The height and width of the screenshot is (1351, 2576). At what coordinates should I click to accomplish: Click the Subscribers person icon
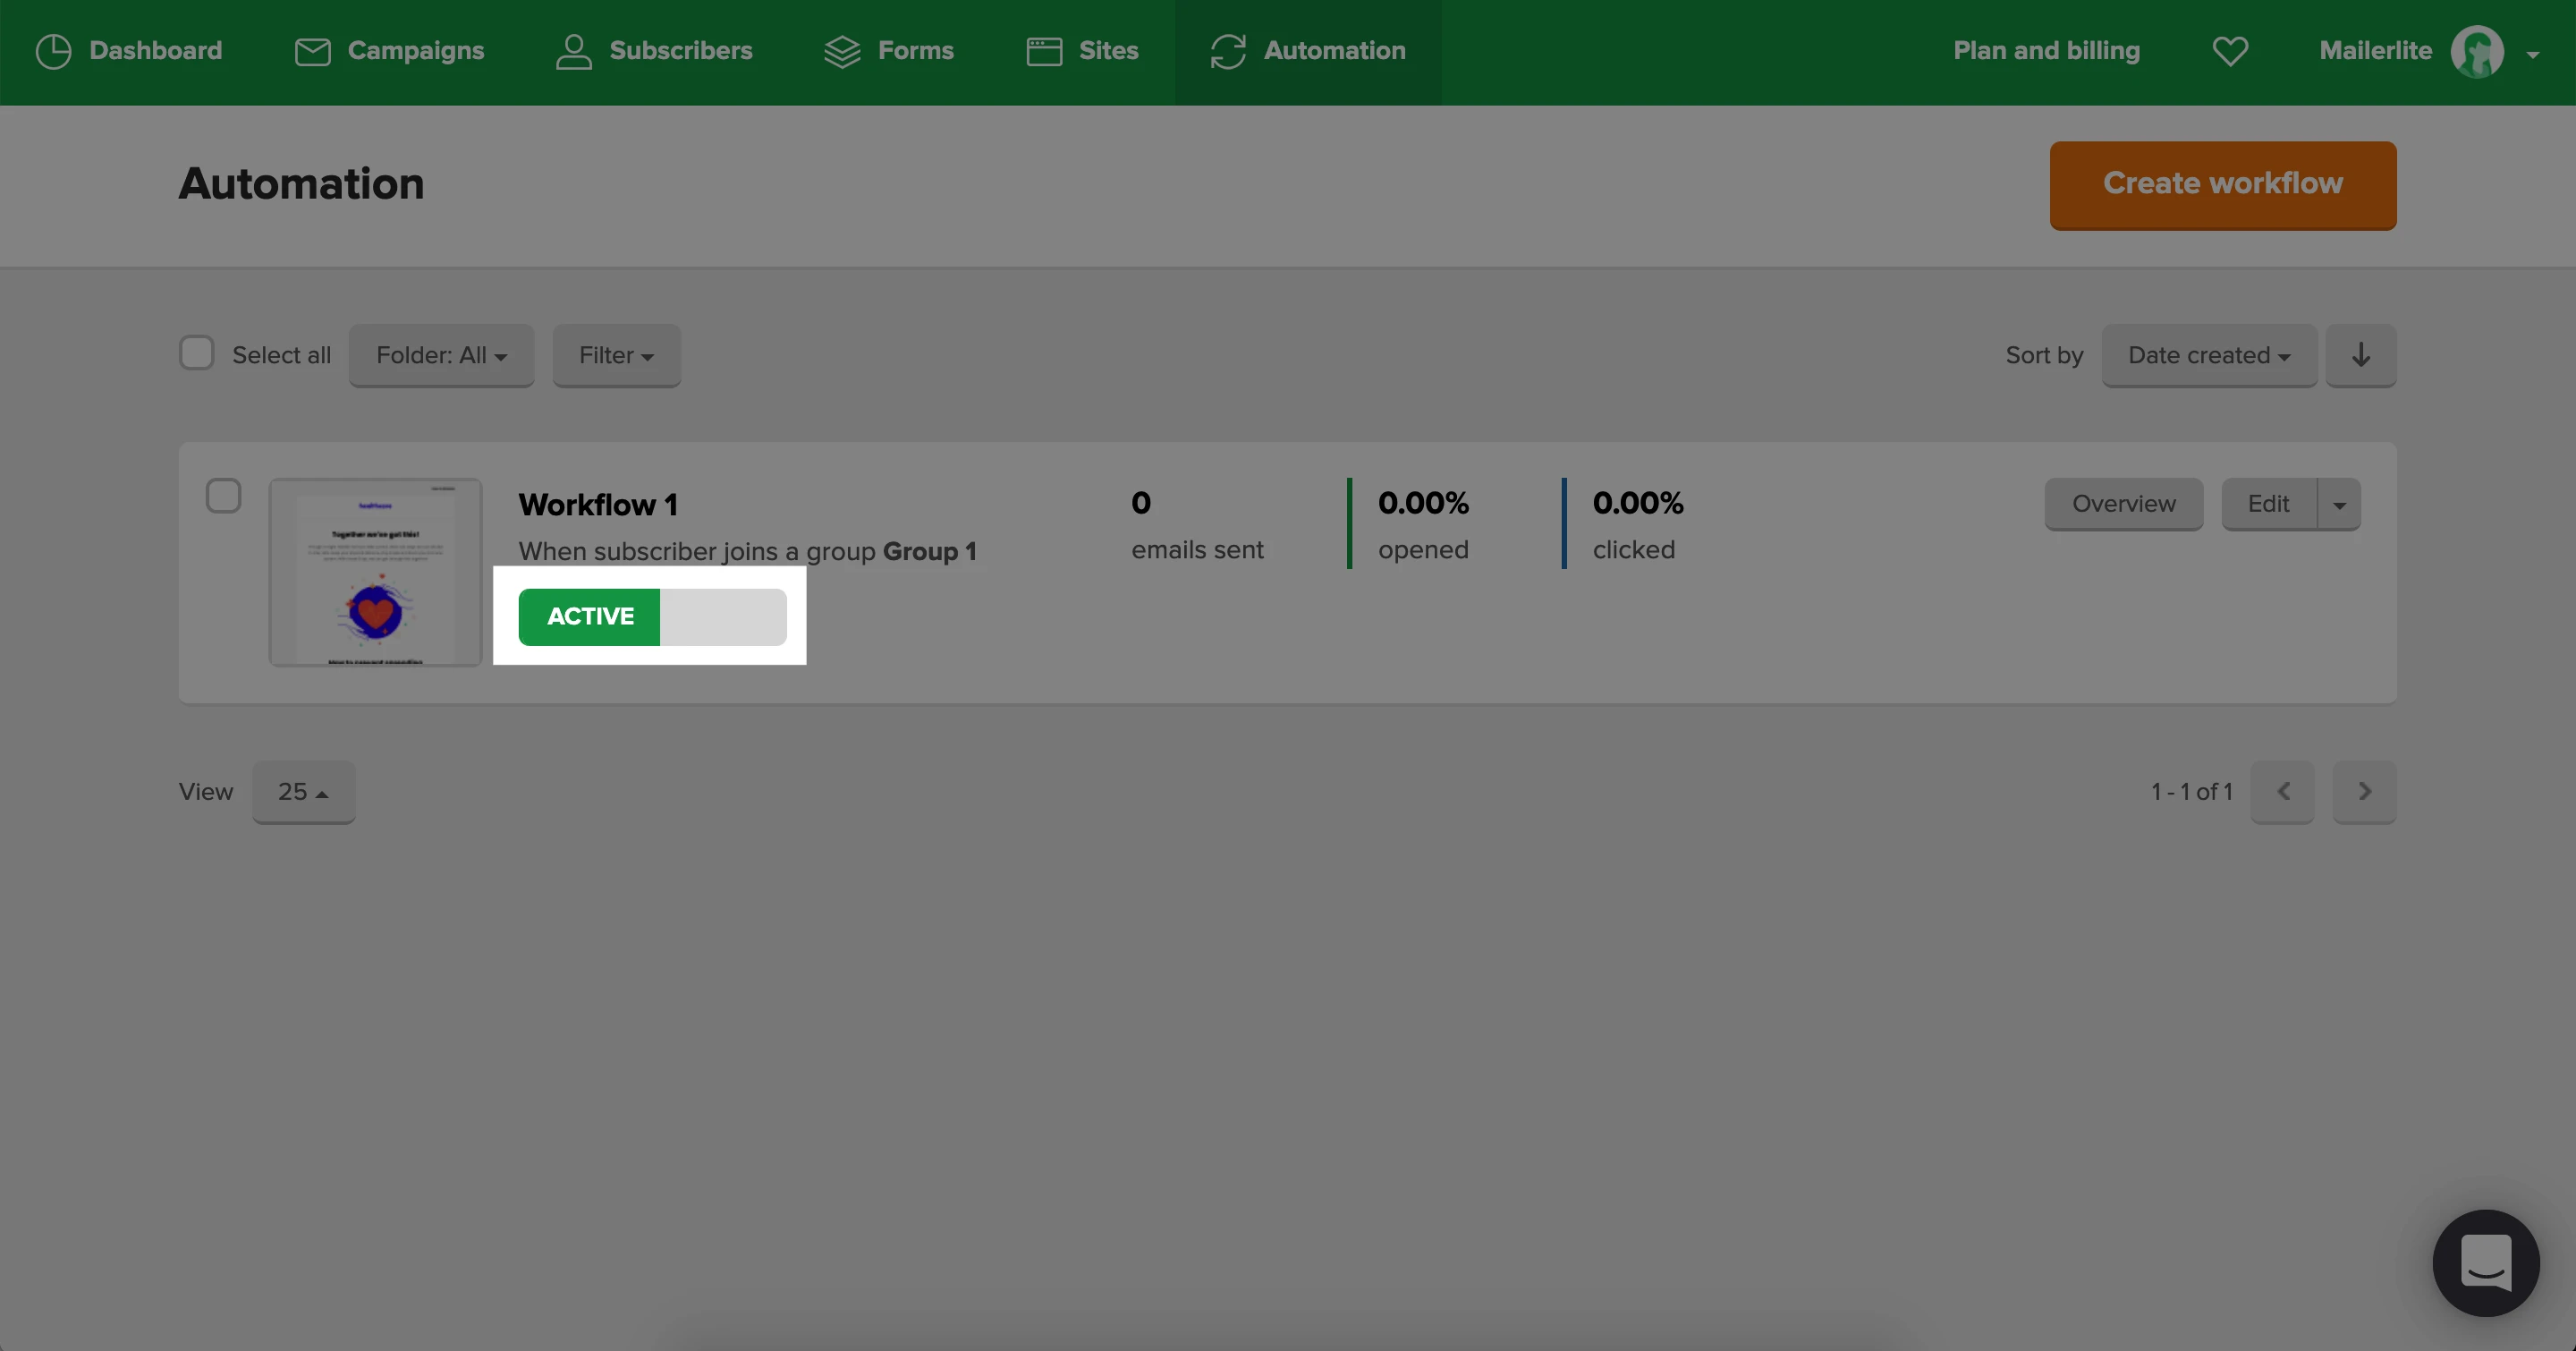click(573, 51)
